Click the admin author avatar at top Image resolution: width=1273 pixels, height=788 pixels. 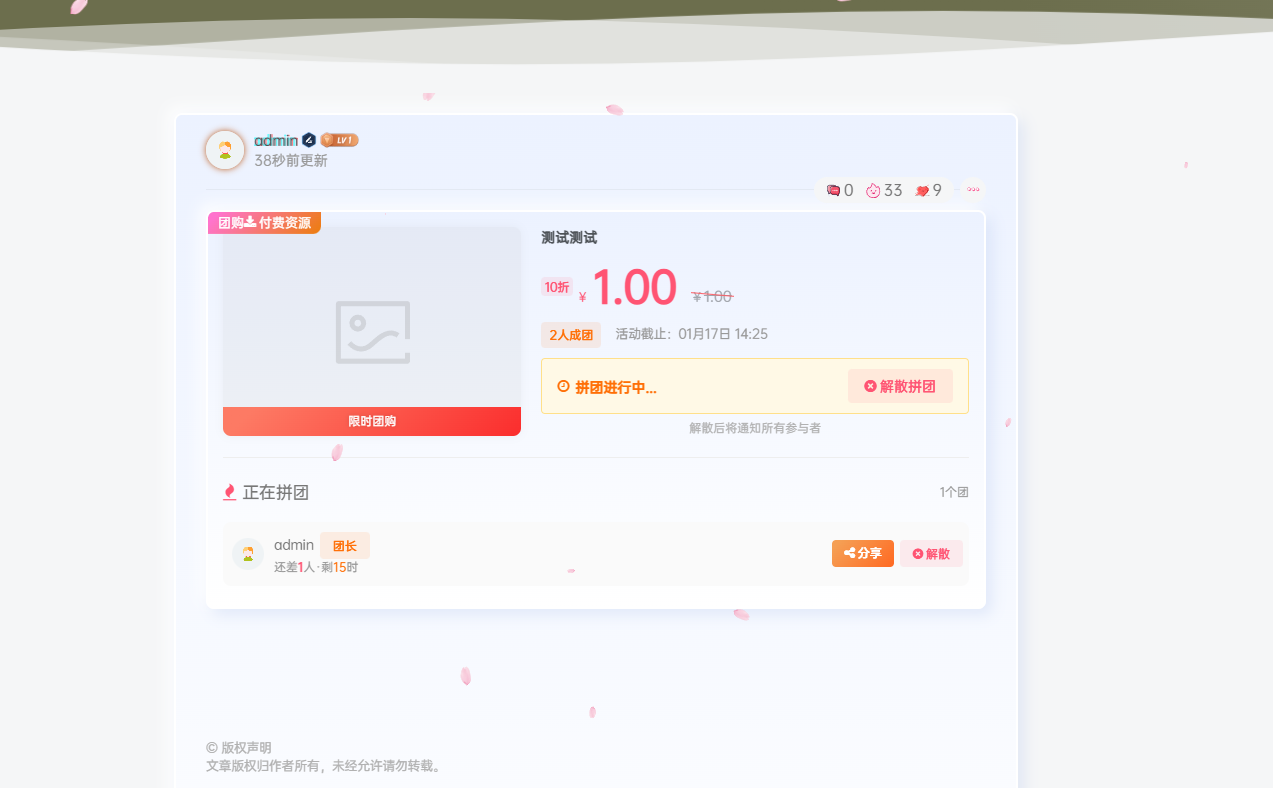tap(225, 150)
